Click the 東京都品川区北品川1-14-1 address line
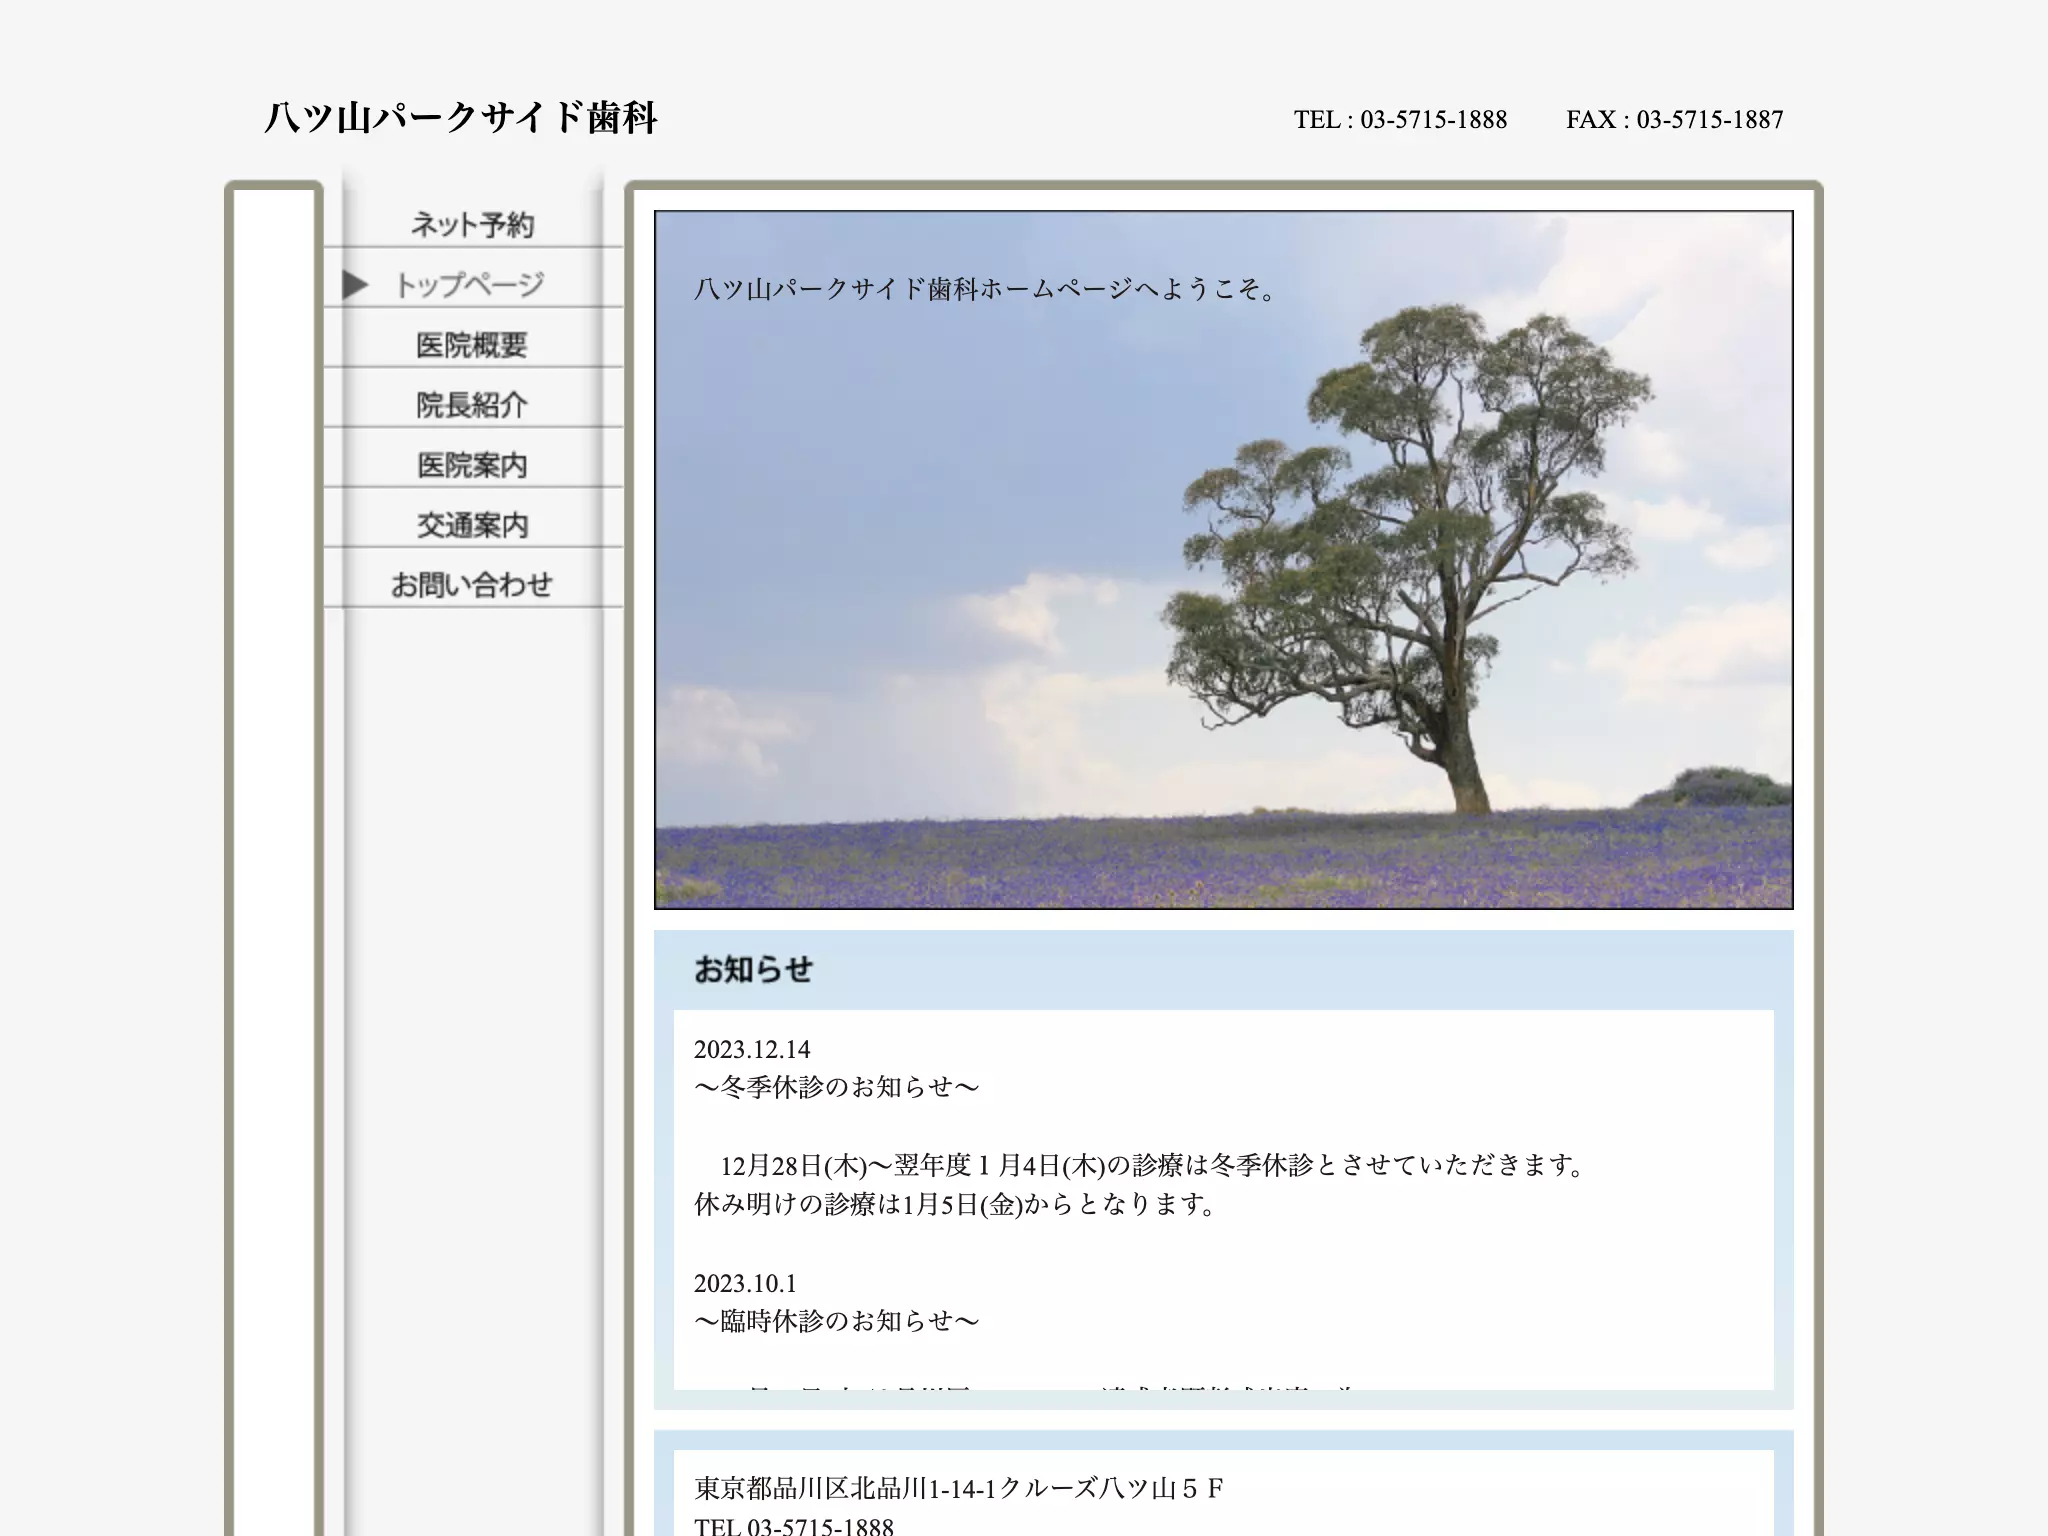2048x1536 pixels. click(959, 1489)
